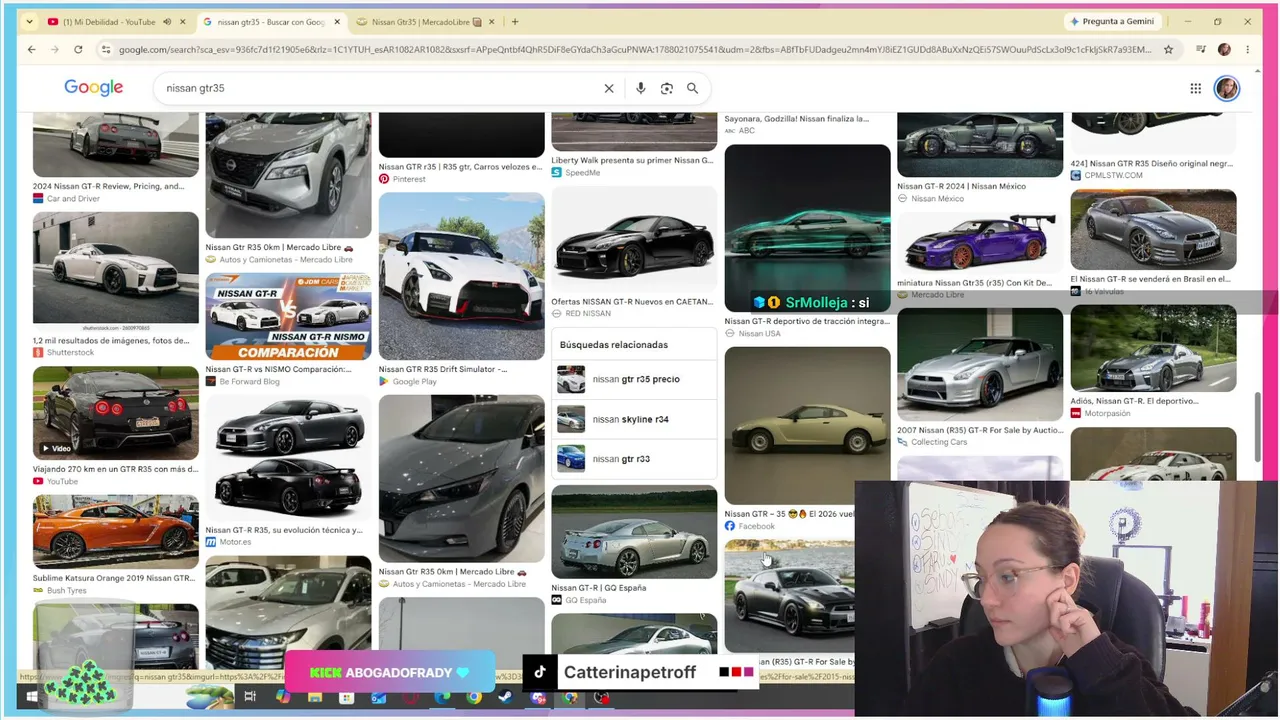Select related search nissan skyline r34

tap(634, 419)
